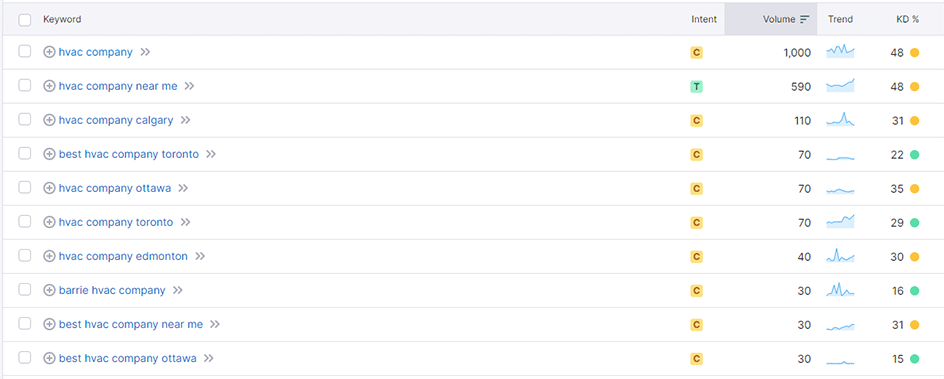
Task: Expand chevrons beside hvac company edmonton
Action: coord(200,256)
